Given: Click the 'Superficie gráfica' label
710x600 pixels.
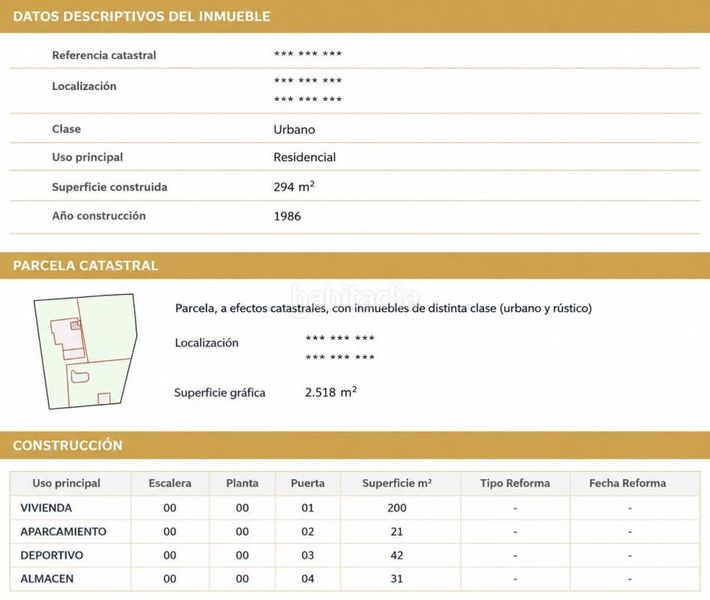Looking at the screenshot, I should coord(220,393).
